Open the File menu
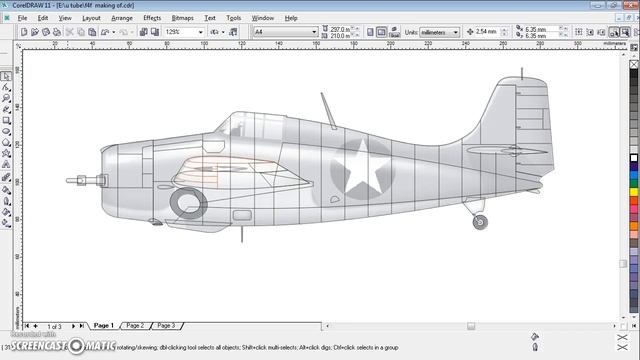 (22, 18)
